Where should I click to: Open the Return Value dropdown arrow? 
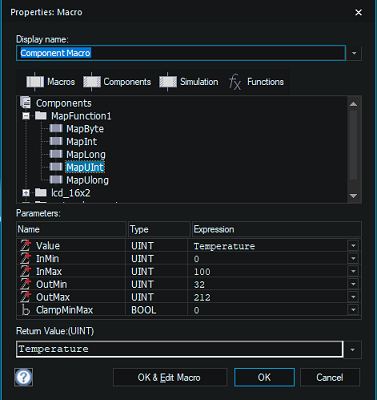[x=353, y=350]
